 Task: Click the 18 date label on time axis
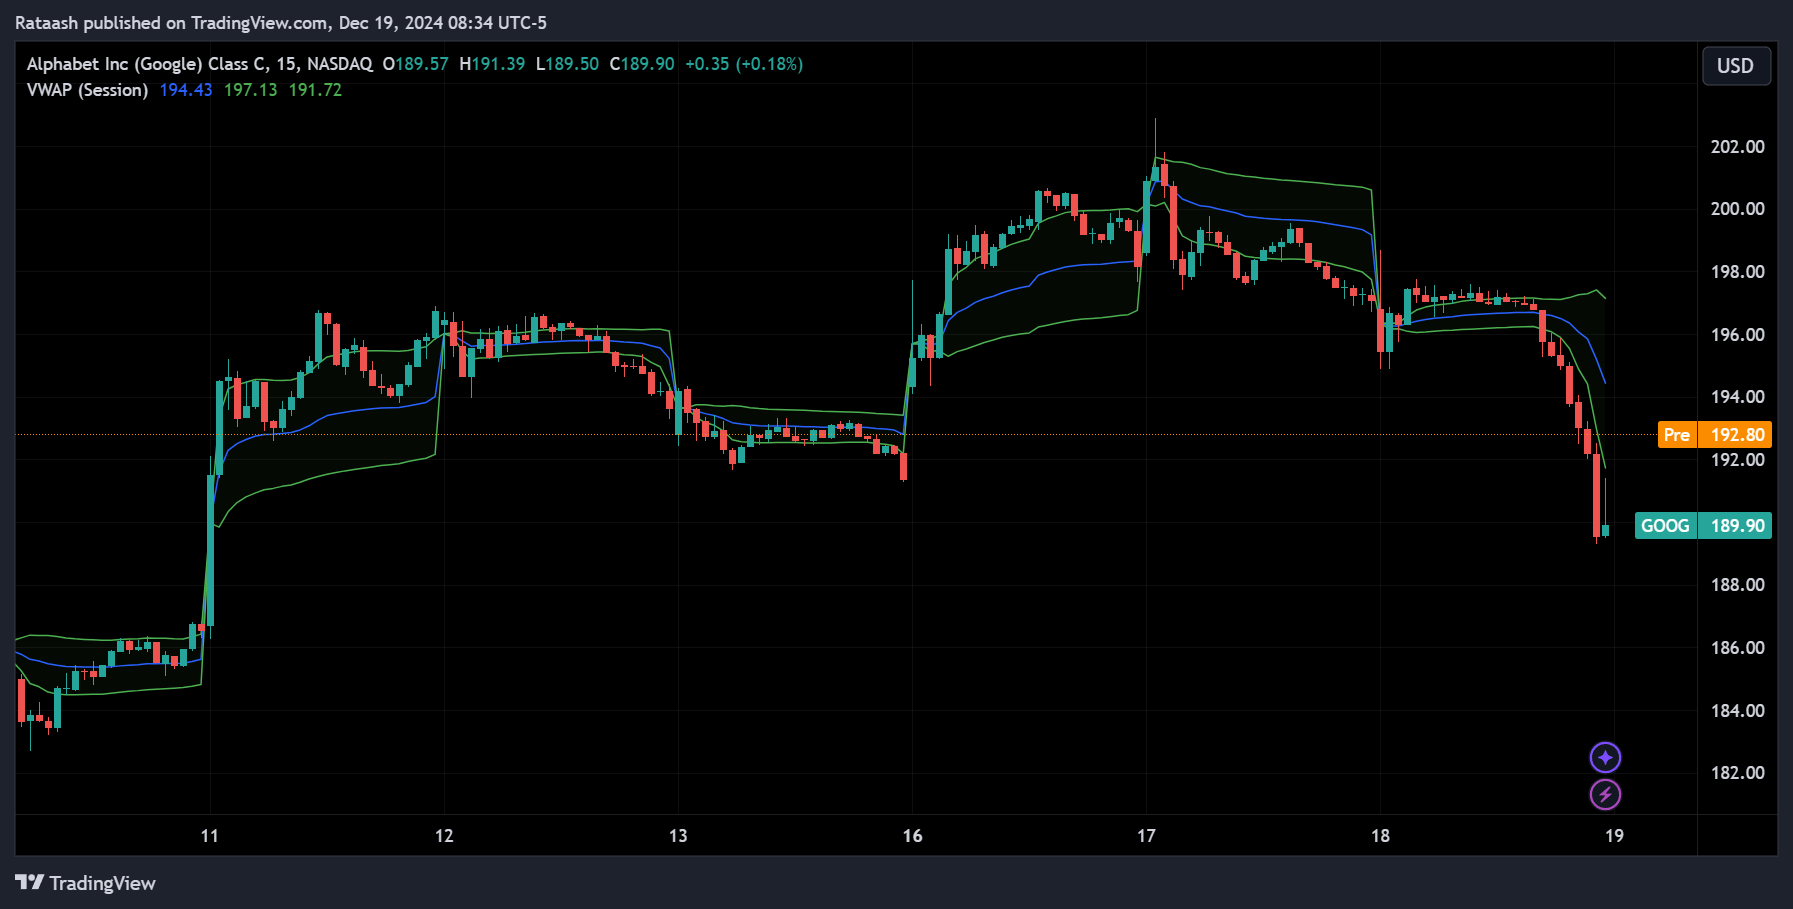(1380, 836)
